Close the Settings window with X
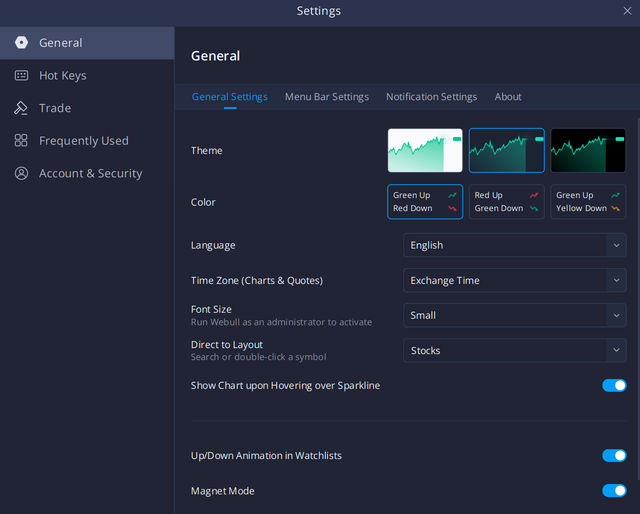Viewport: 640px width, 514px height. [x=627, y=11]
